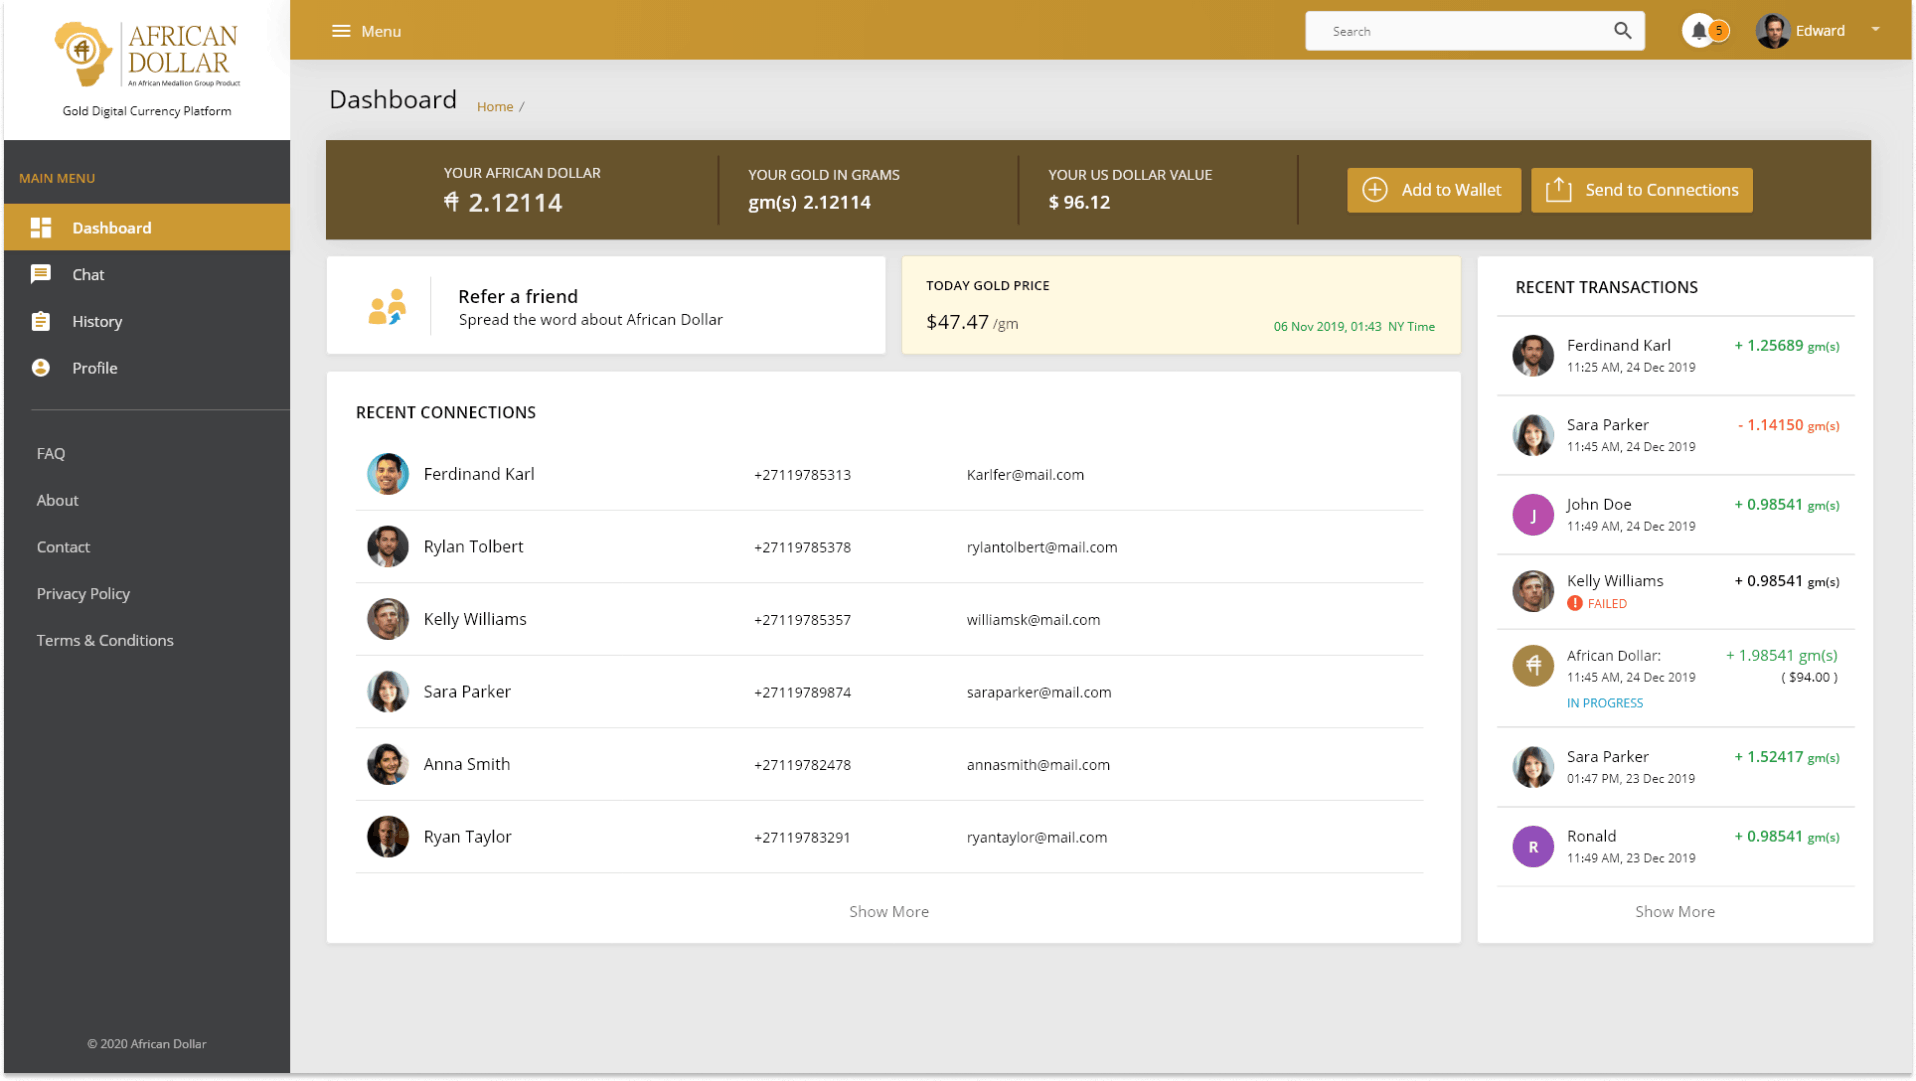Expand Show More under Recent Transactions
This screenshot has height=1081, width=1916.
1675,911
